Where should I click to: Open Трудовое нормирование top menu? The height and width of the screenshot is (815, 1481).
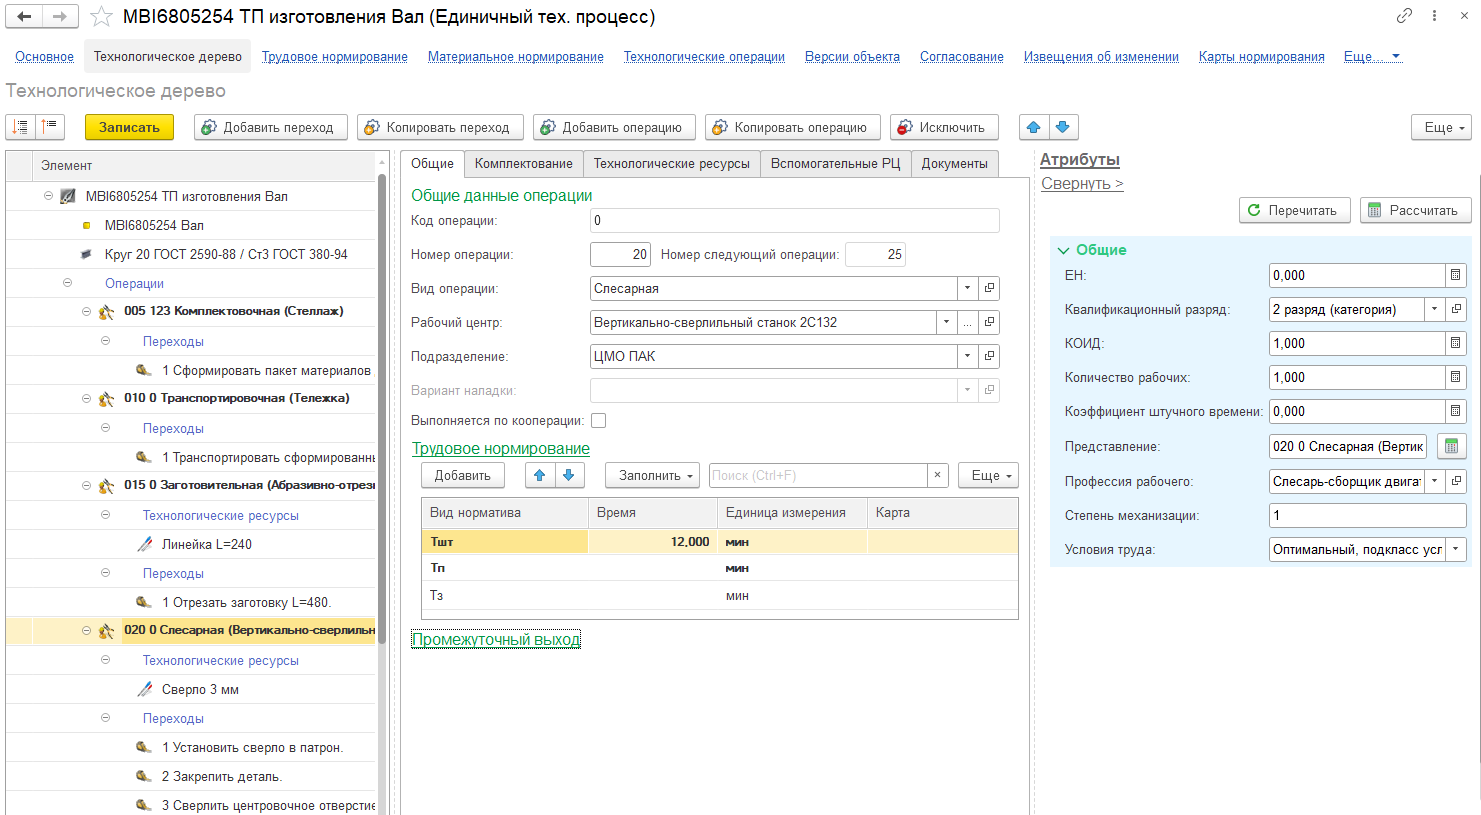(334, 57)
